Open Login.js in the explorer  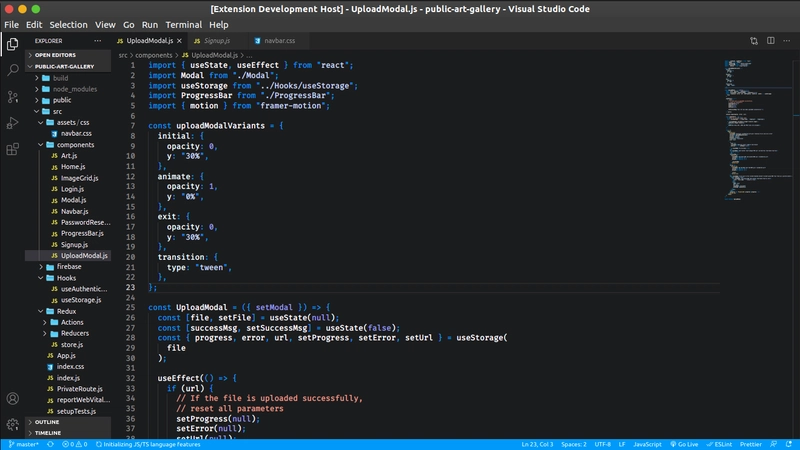pos(68,189)
